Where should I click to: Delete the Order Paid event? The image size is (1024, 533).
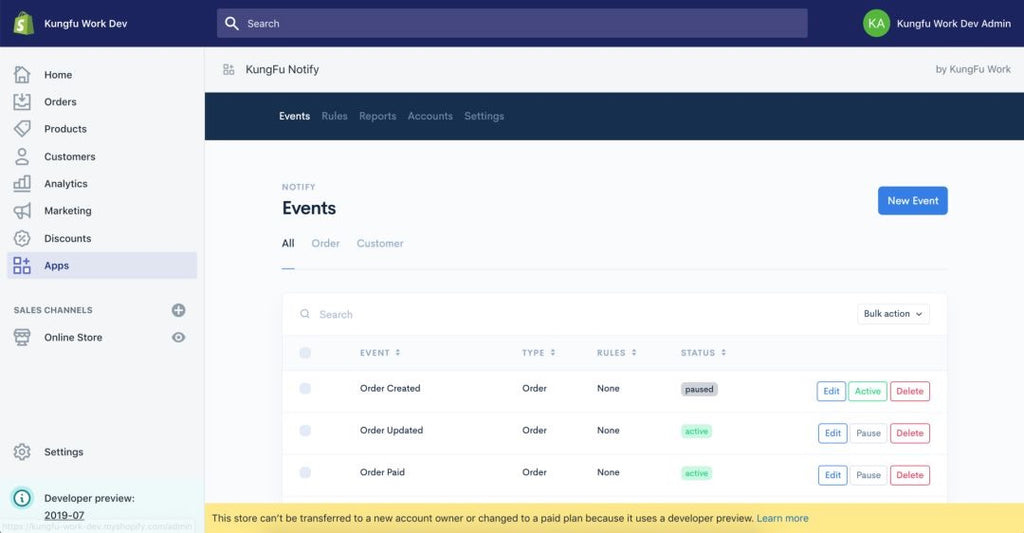[x=909, y=475]
